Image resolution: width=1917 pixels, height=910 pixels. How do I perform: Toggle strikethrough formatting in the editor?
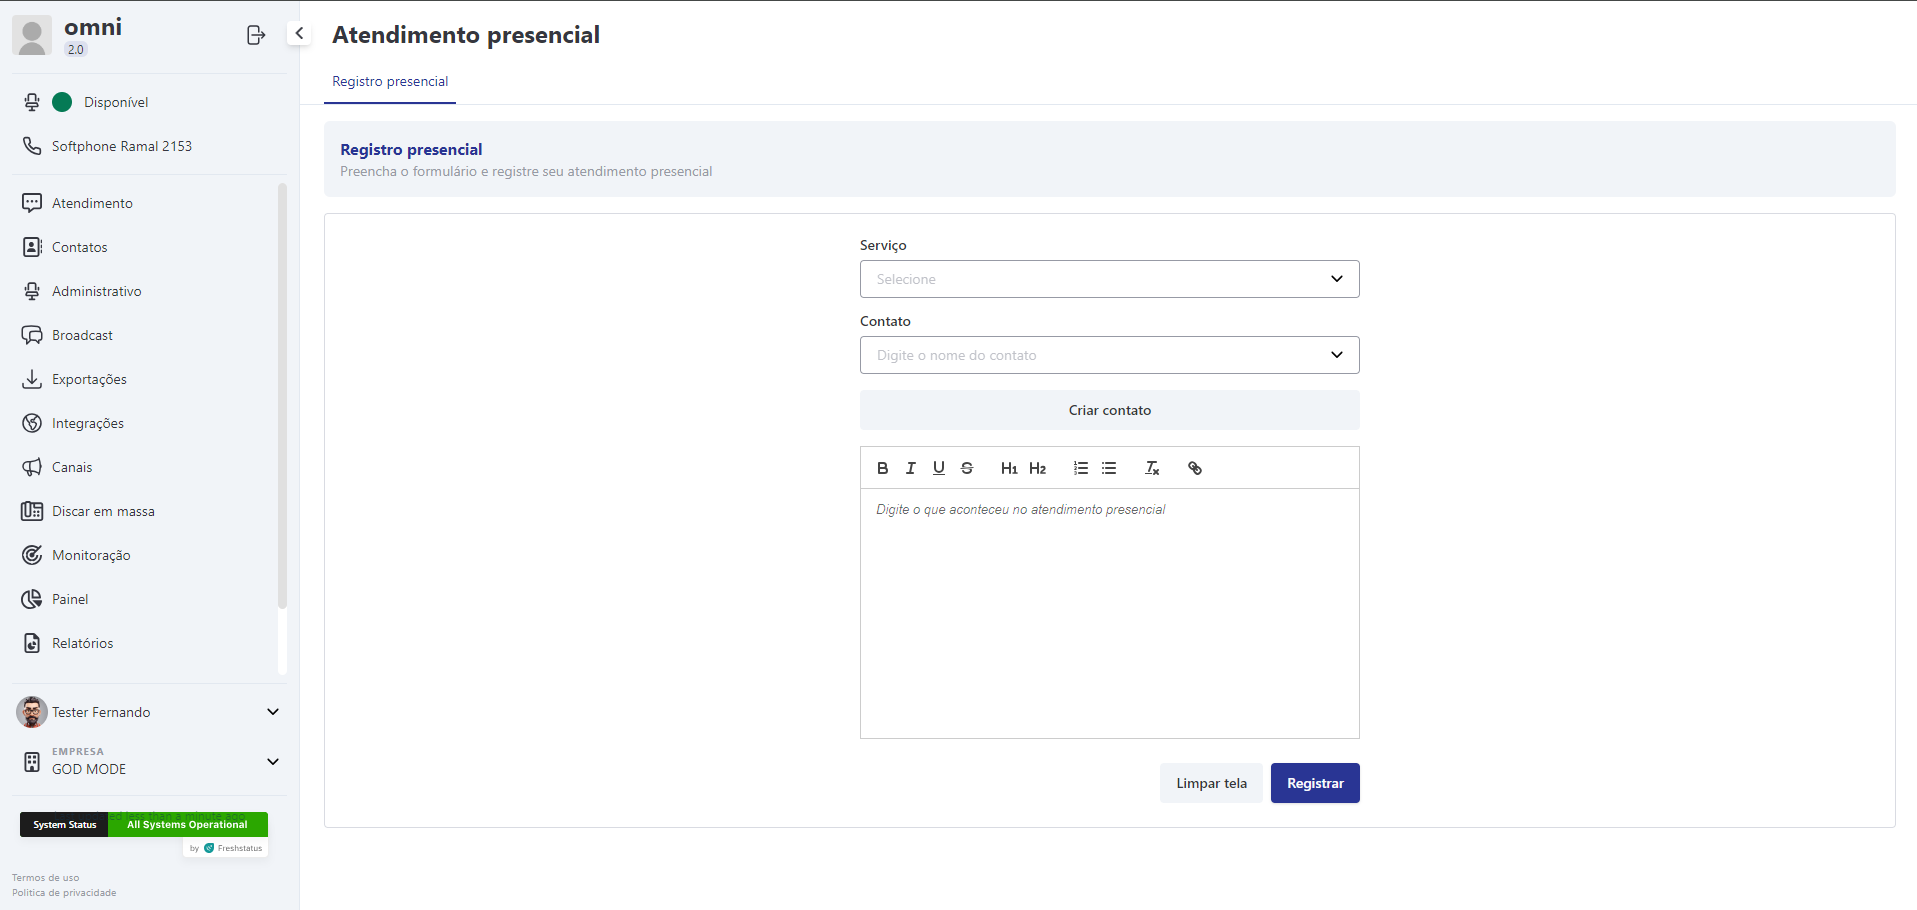pos(966,468)
